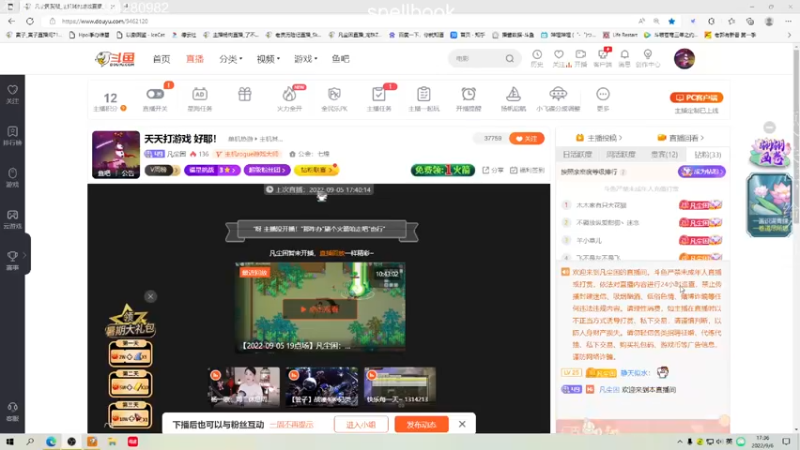Open the 客户端 icon with red badge

603,55
